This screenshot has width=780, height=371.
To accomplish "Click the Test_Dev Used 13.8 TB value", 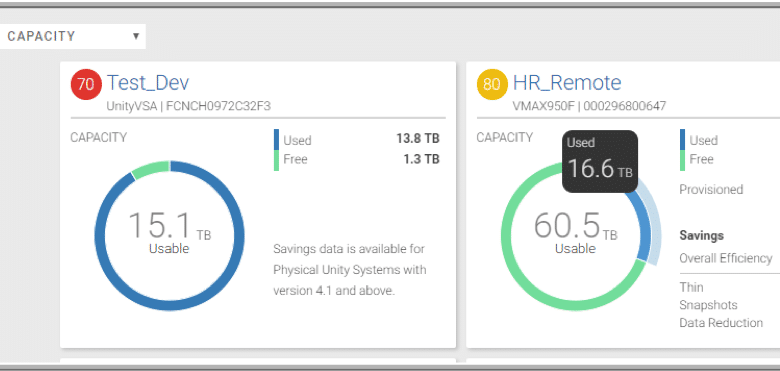I will 418,139.
